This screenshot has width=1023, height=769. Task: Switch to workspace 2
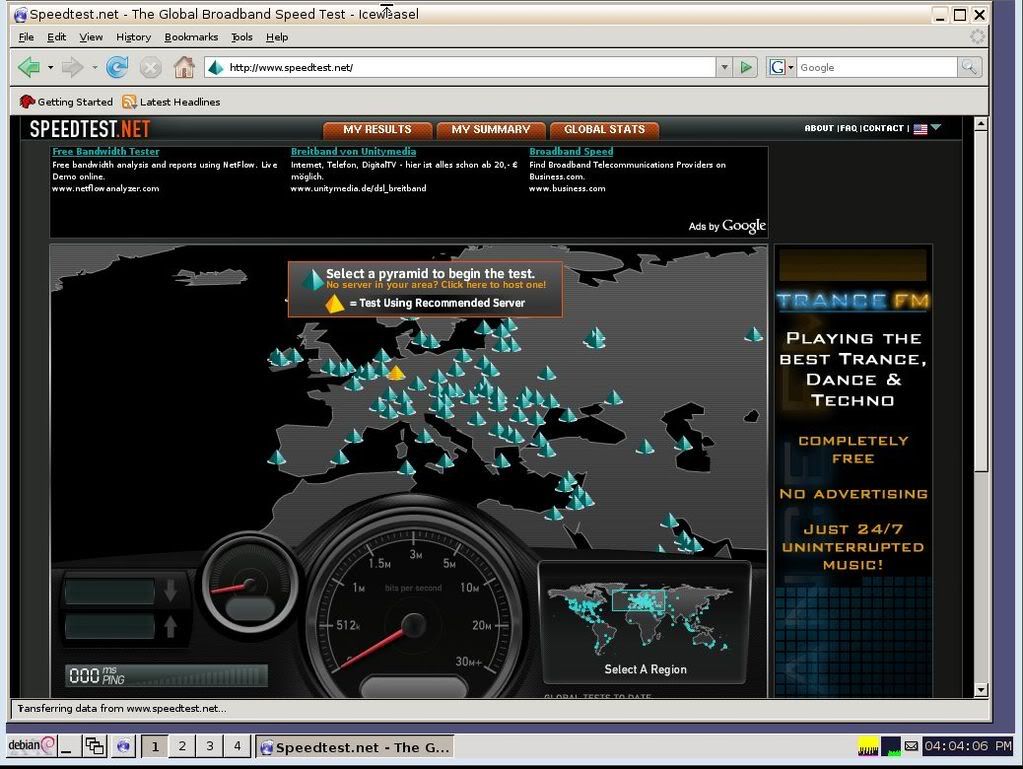tap(182, 746)
